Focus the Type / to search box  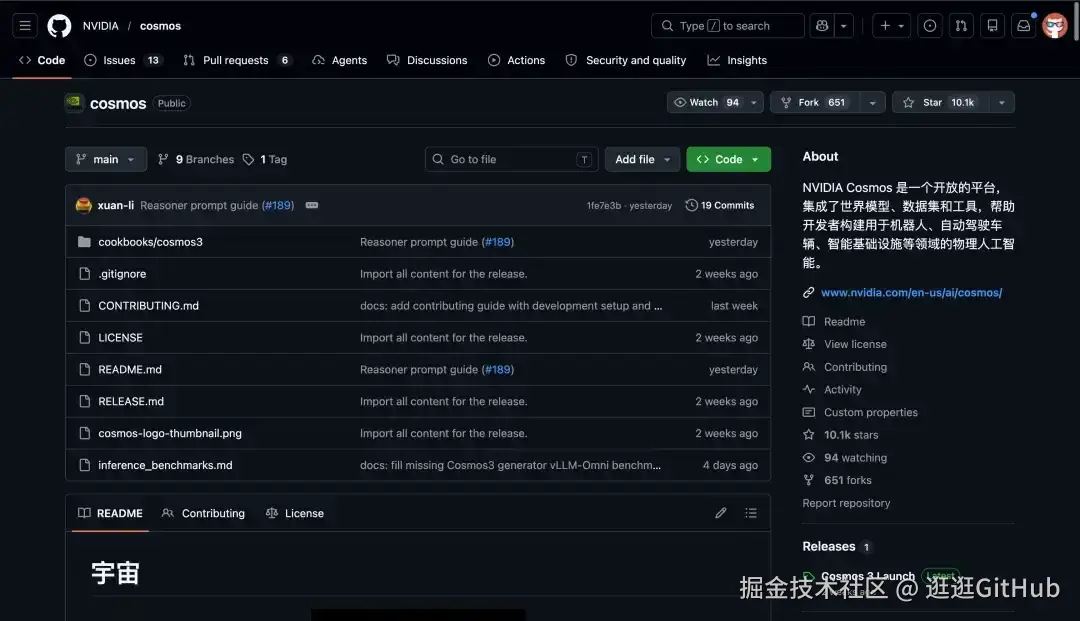[728, 26]
